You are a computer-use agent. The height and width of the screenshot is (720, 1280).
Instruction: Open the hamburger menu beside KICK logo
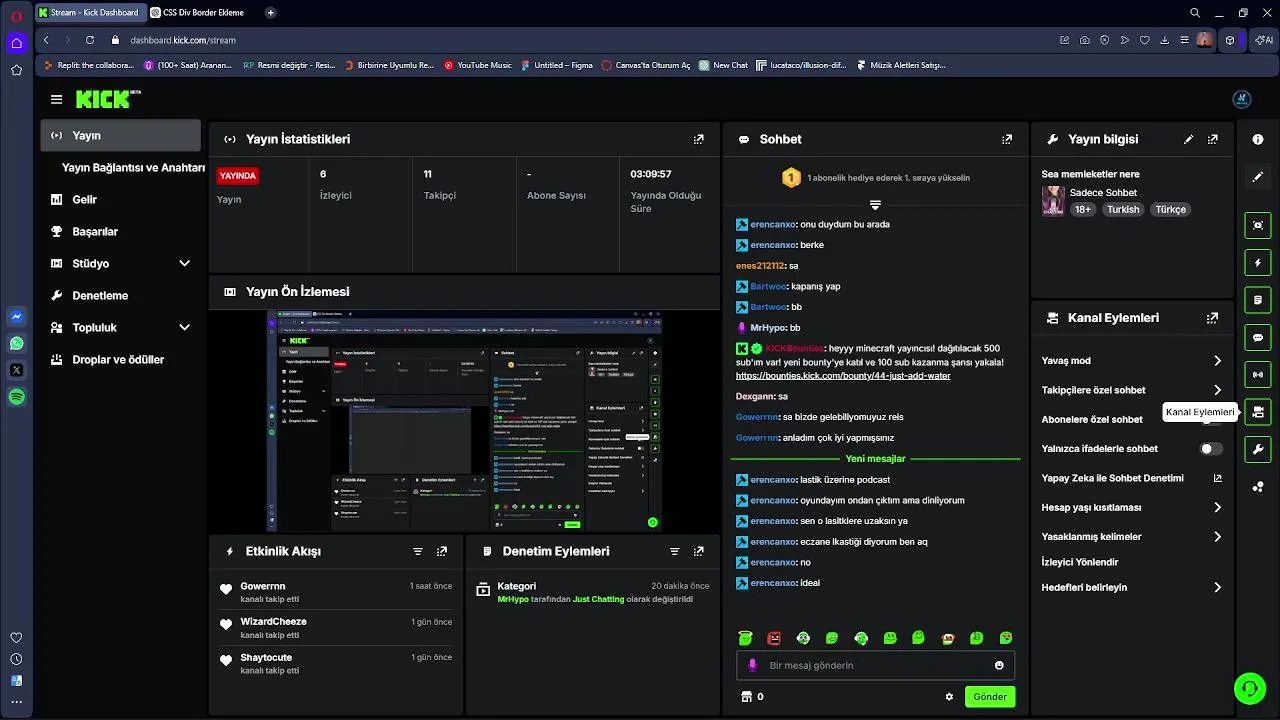click(x=56, y=99)
